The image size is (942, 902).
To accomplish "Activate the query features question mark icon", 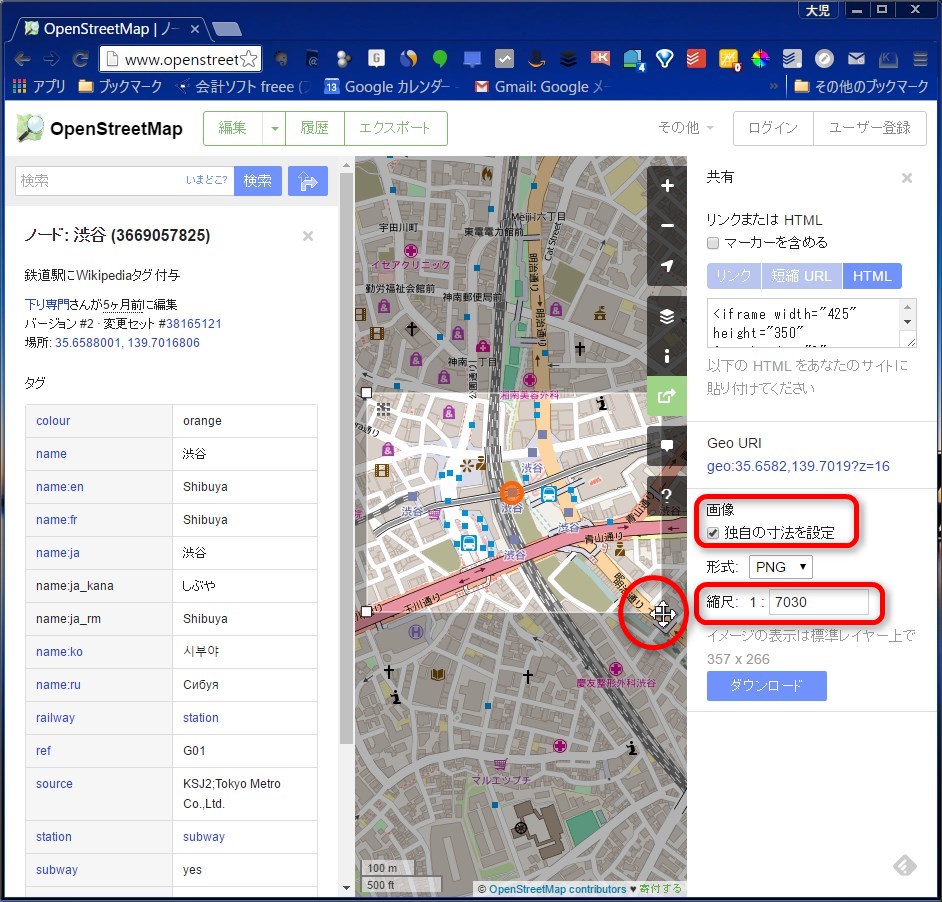I will [667, 495].
